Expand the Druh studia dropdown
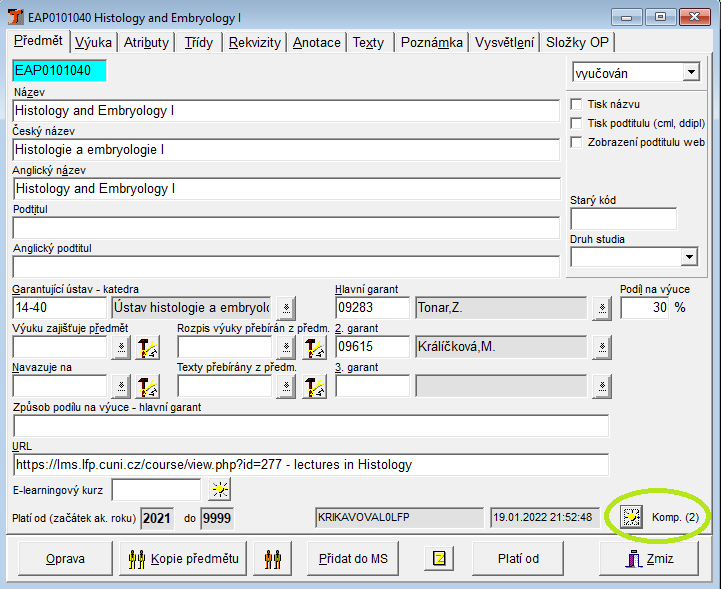Screen dimensions: 721x589 [x=688, y=257]
